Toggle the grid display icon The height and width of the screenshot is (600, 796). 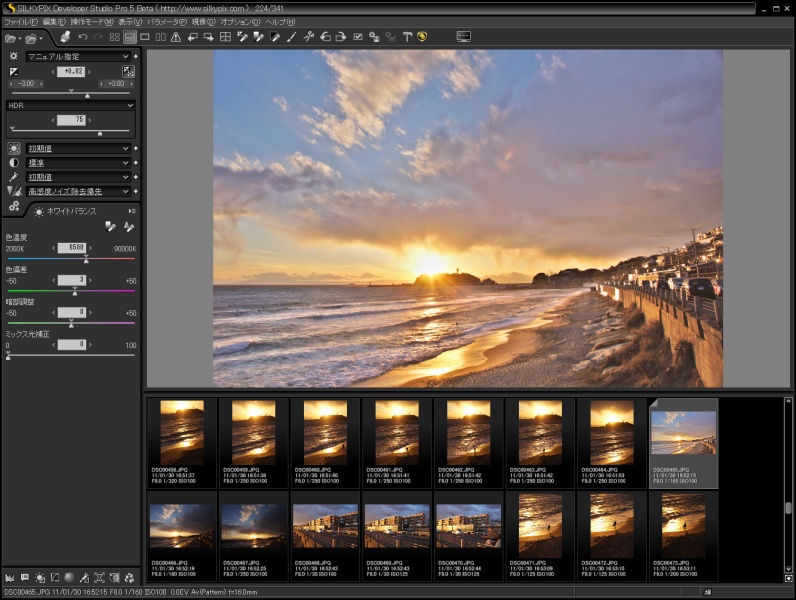click(x=225, y=37)
